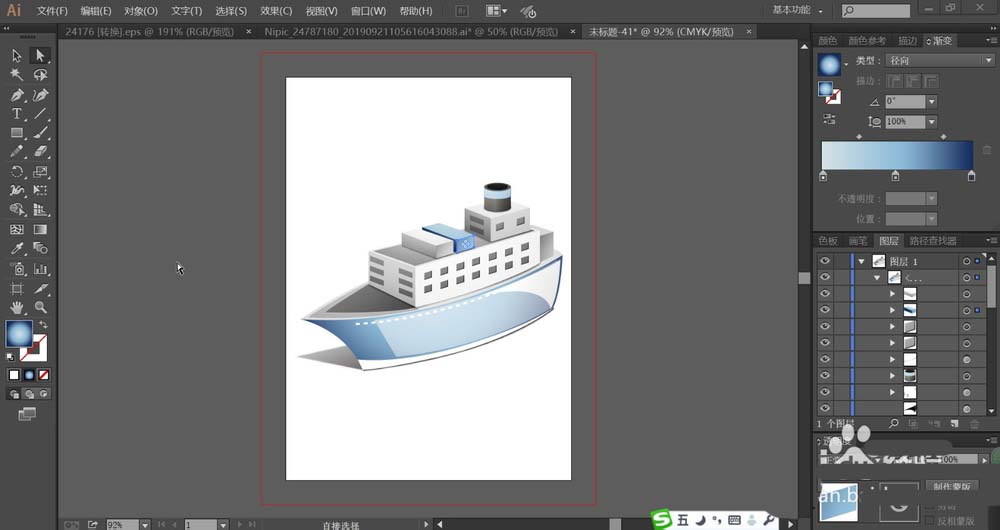Image resolution: width=1000 pixels, height=530 pixels.
Task: Click the create new layer icon
Action: point(954,423)
